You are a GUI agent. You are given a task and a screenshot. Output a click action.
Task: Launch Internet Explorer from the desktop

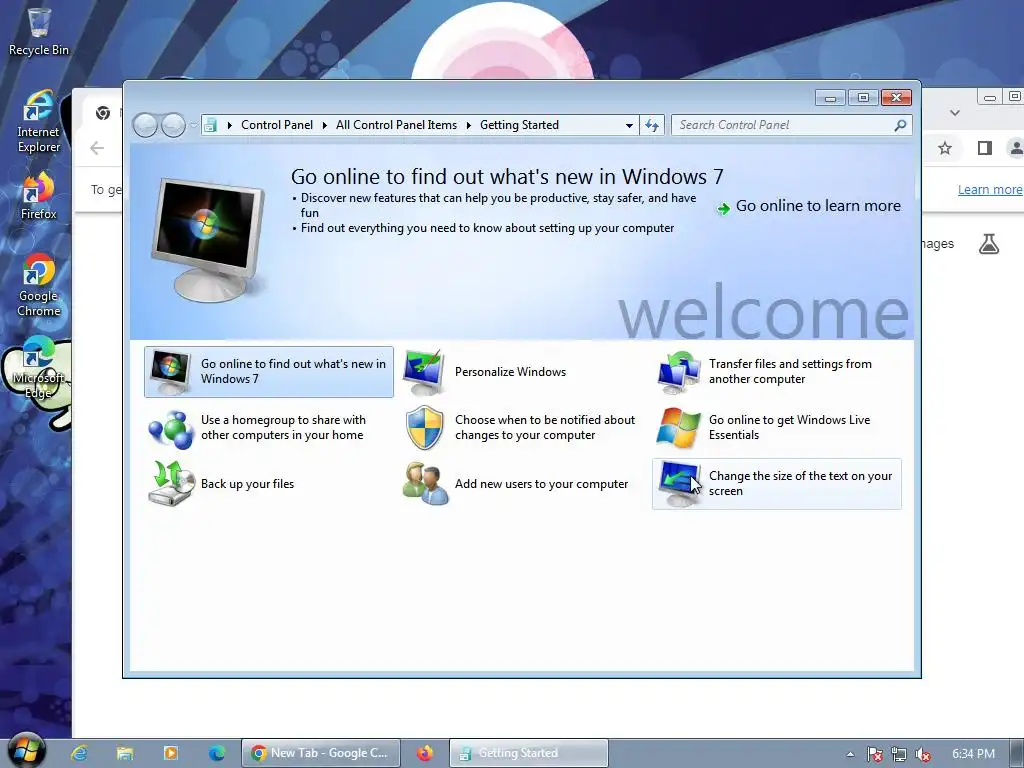[39, 121]
